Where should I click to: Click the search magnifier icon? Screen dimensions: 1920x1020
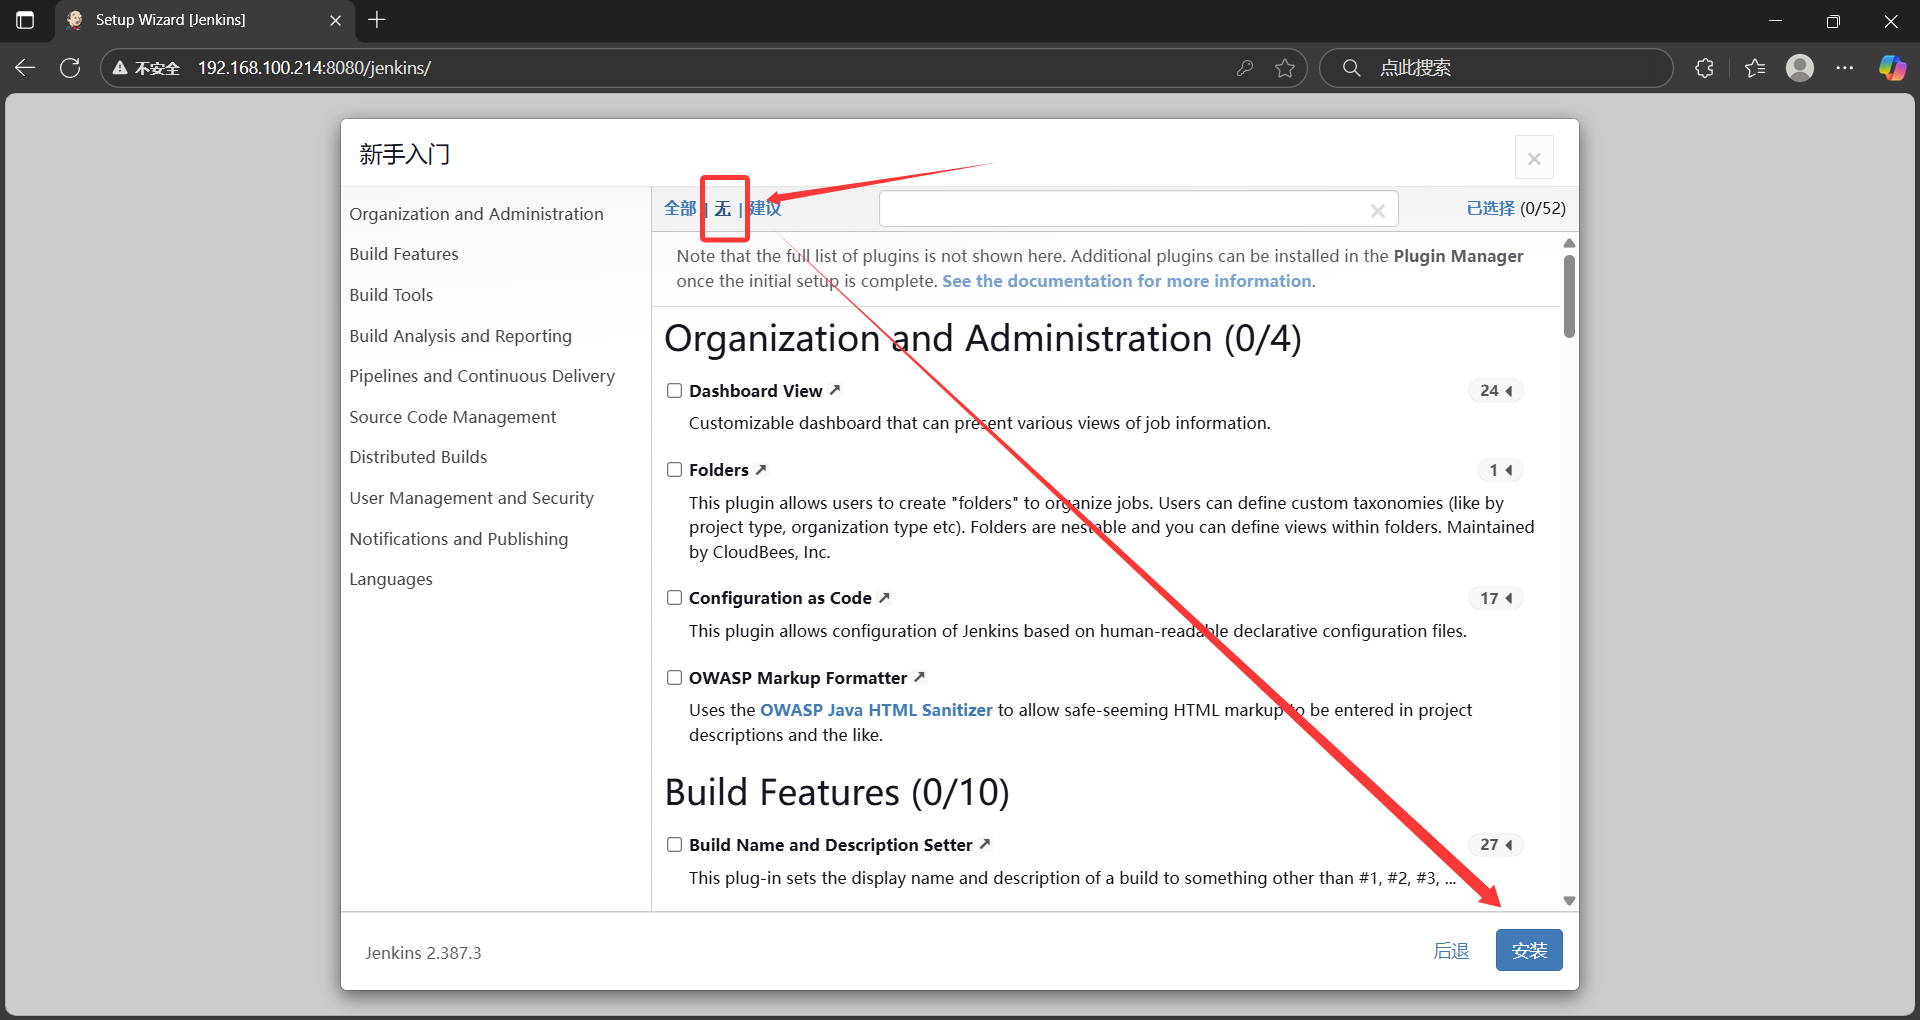1351,68
